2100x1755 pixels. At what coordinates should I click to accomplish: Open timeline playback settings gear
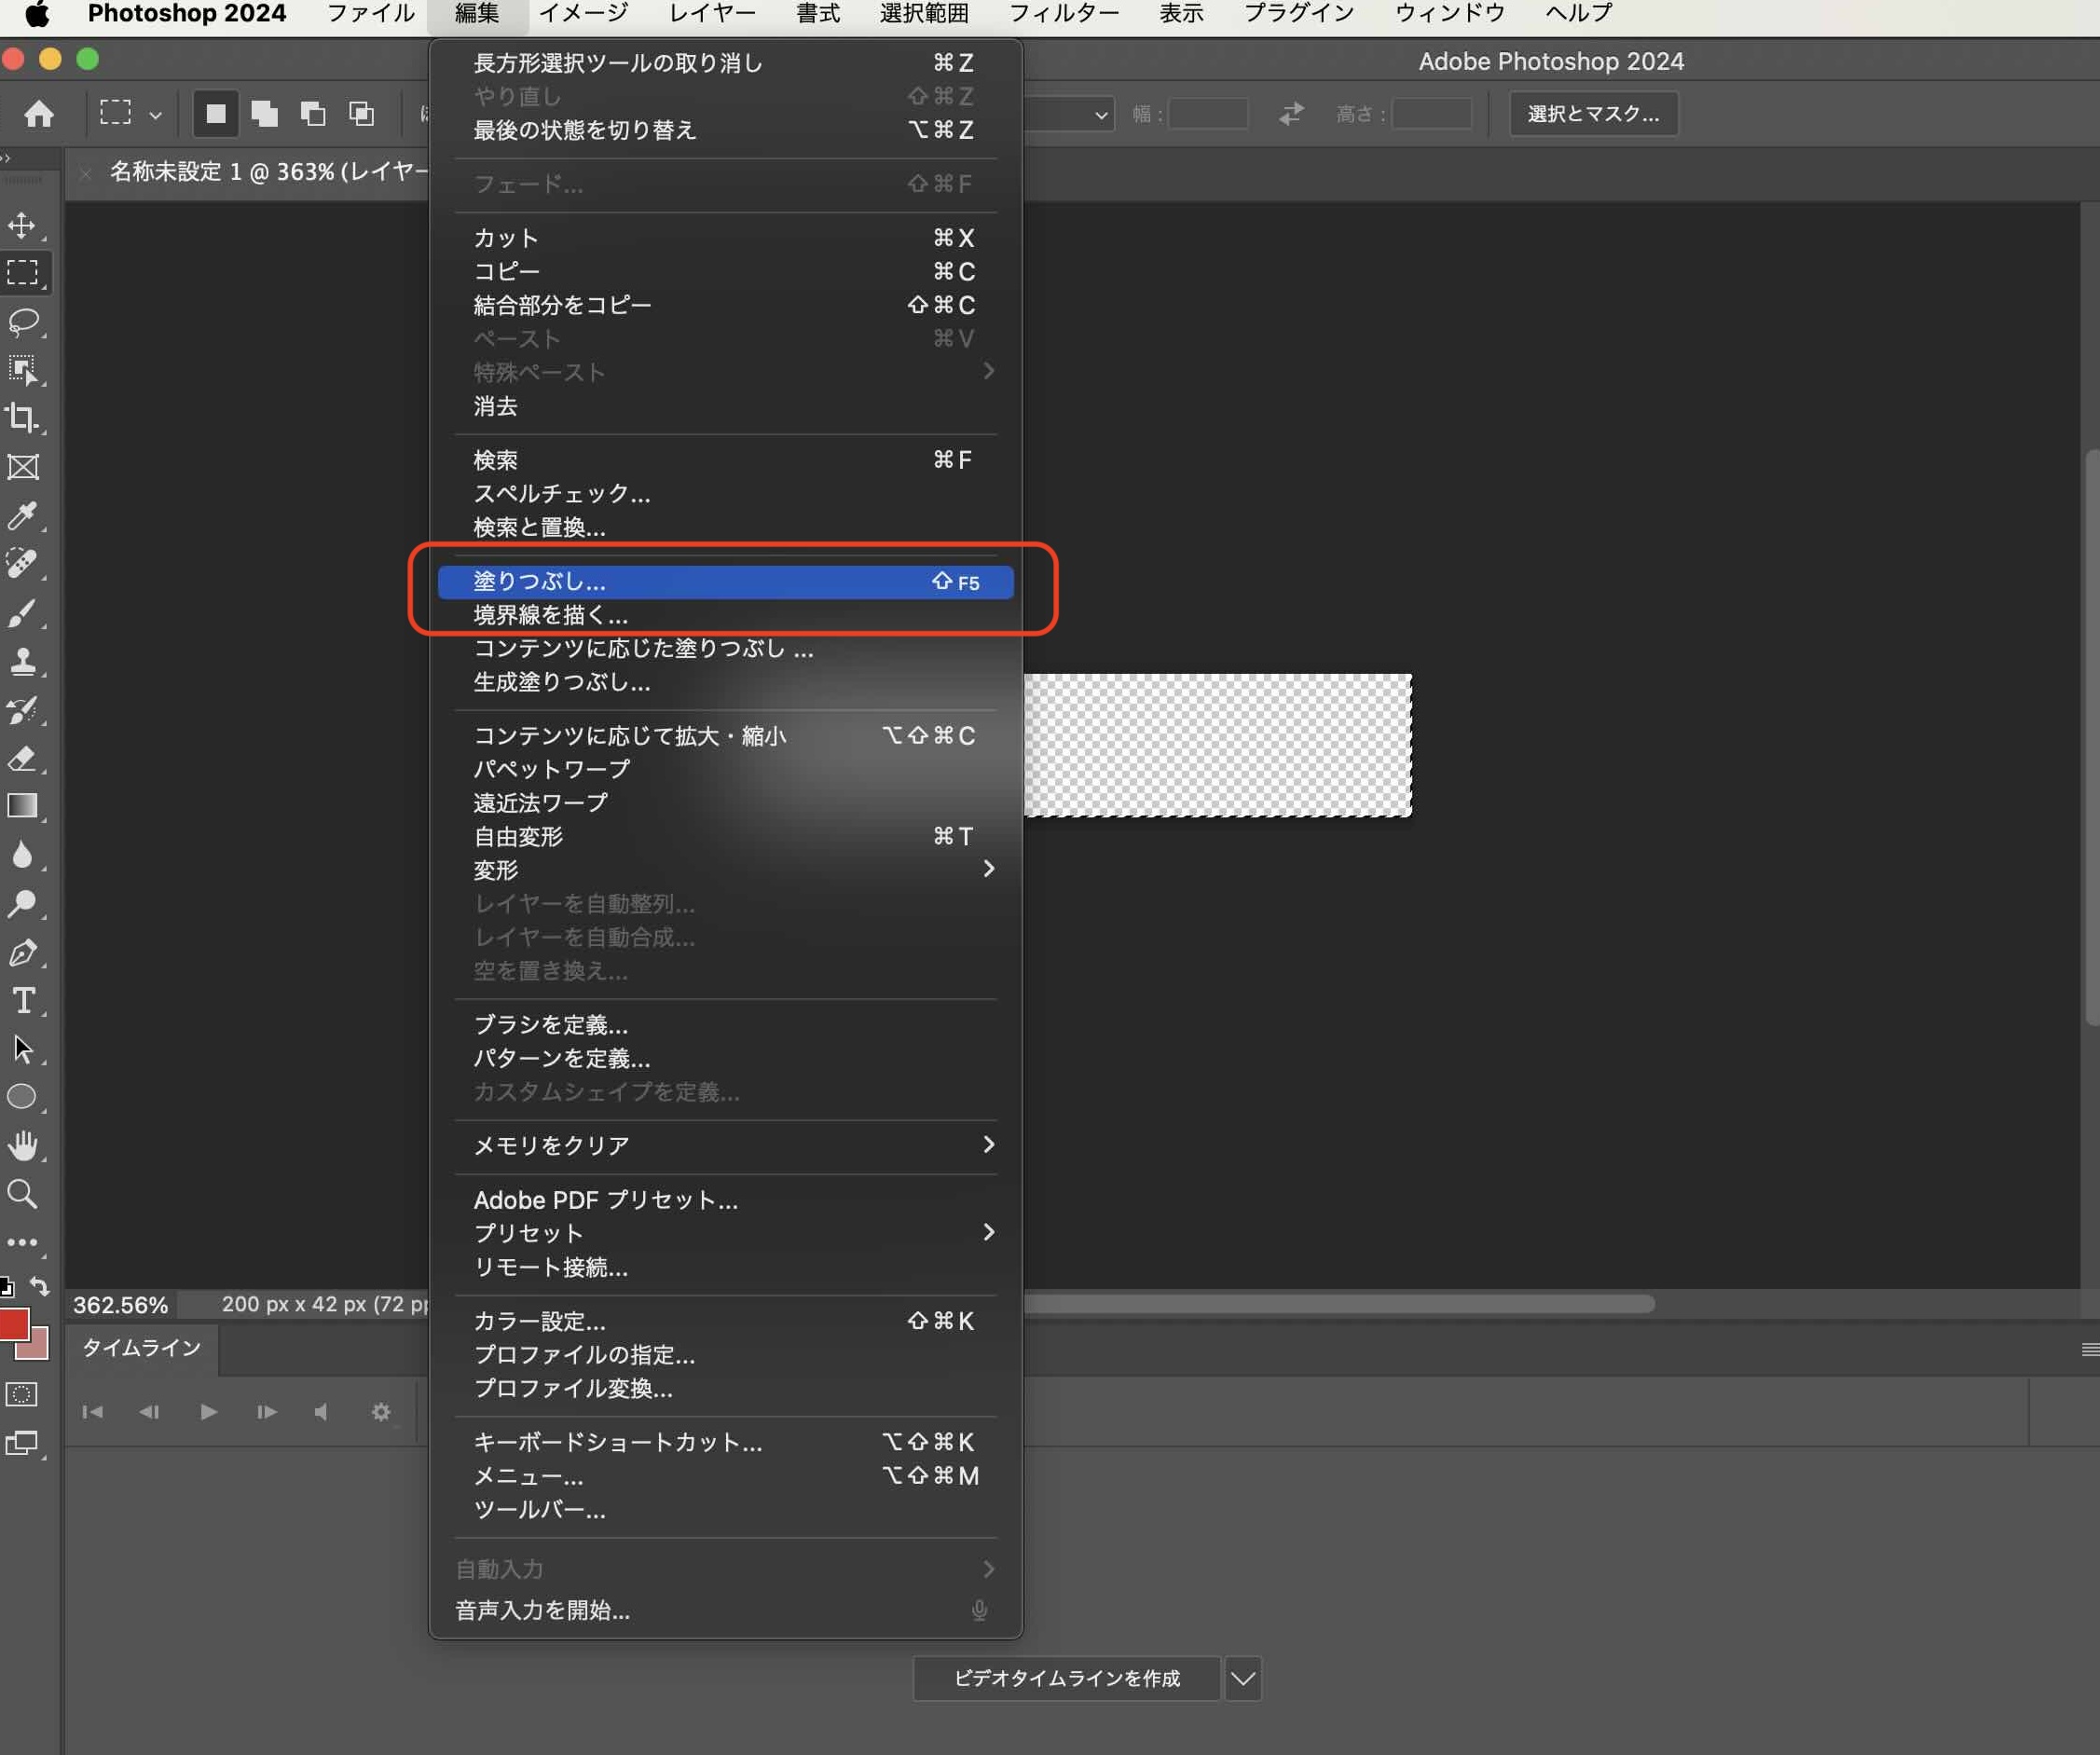(380, 1413)
